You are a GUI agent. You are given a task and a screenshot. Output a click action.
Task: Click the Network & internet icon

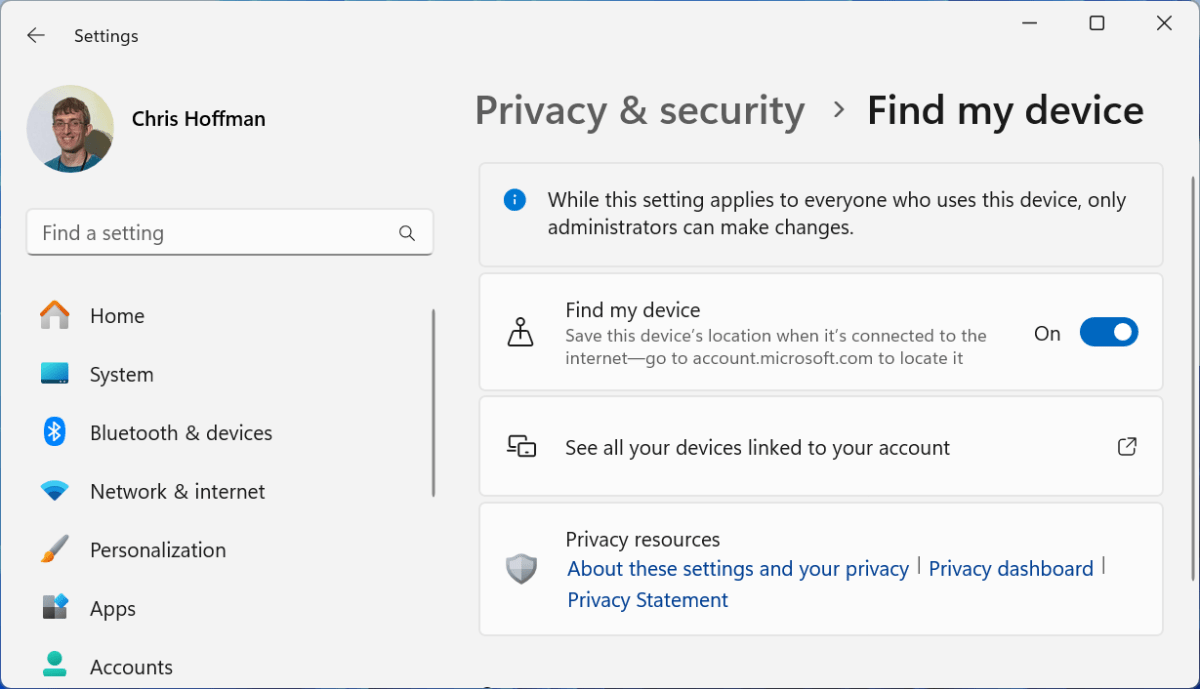pyautogui.click(x=53, y=491)
